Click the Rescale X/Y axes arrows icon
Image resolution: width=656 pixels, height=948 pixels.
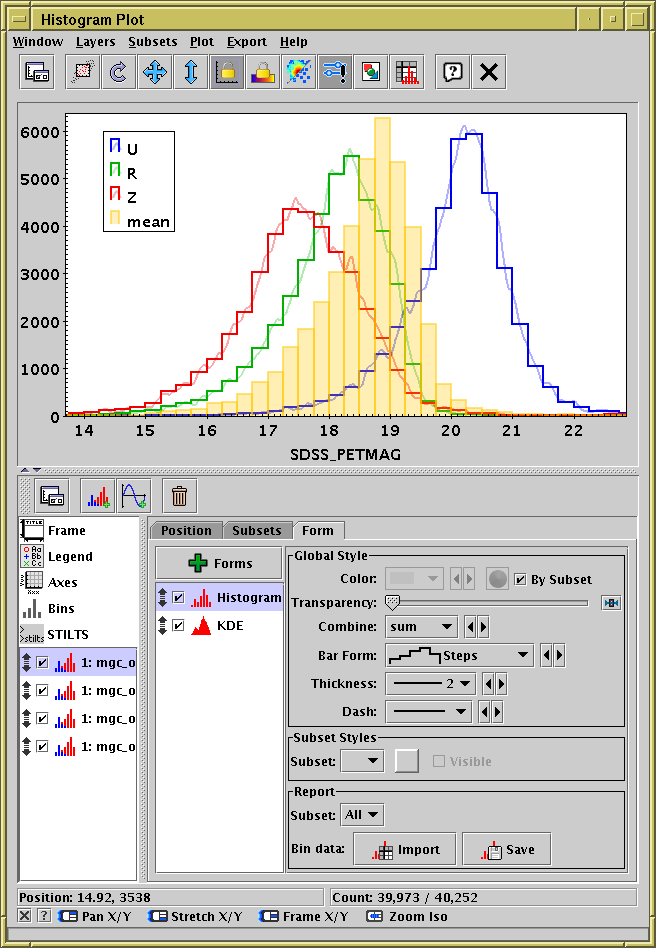[154, 72]
